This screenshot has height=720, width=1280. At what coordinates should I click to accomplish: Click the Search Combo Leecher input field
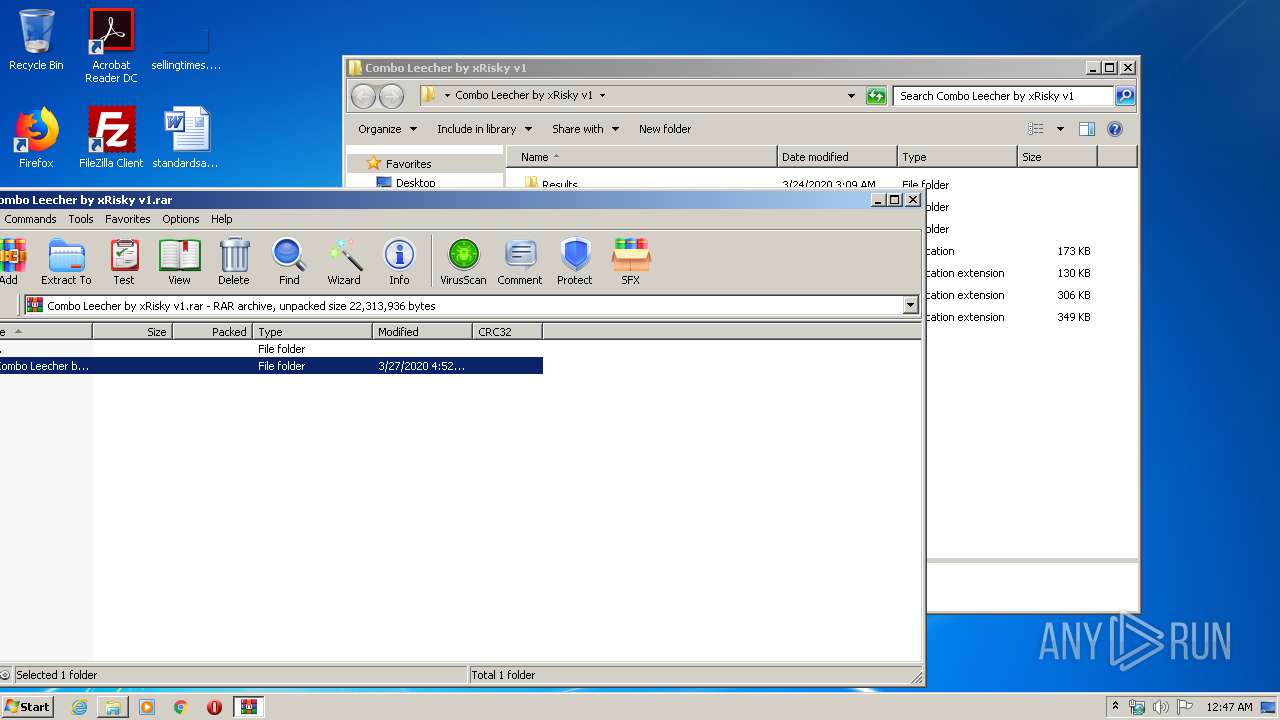pyautogui.click(x=1003, y=96)
